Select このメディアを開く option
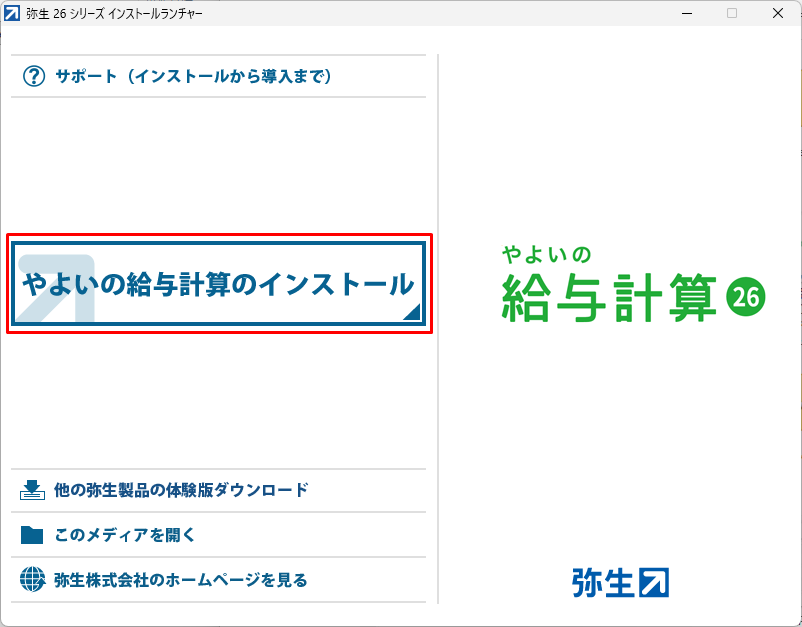Viewport: 802px width, 627px height. [x=125, y=535]
